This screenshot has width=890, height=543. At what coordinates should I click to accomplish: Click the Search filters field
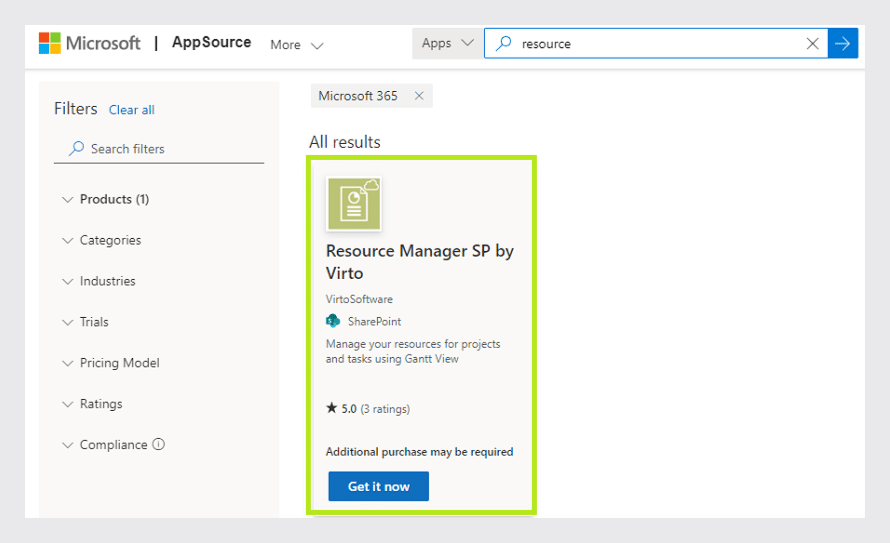click(x=159, y=149)
